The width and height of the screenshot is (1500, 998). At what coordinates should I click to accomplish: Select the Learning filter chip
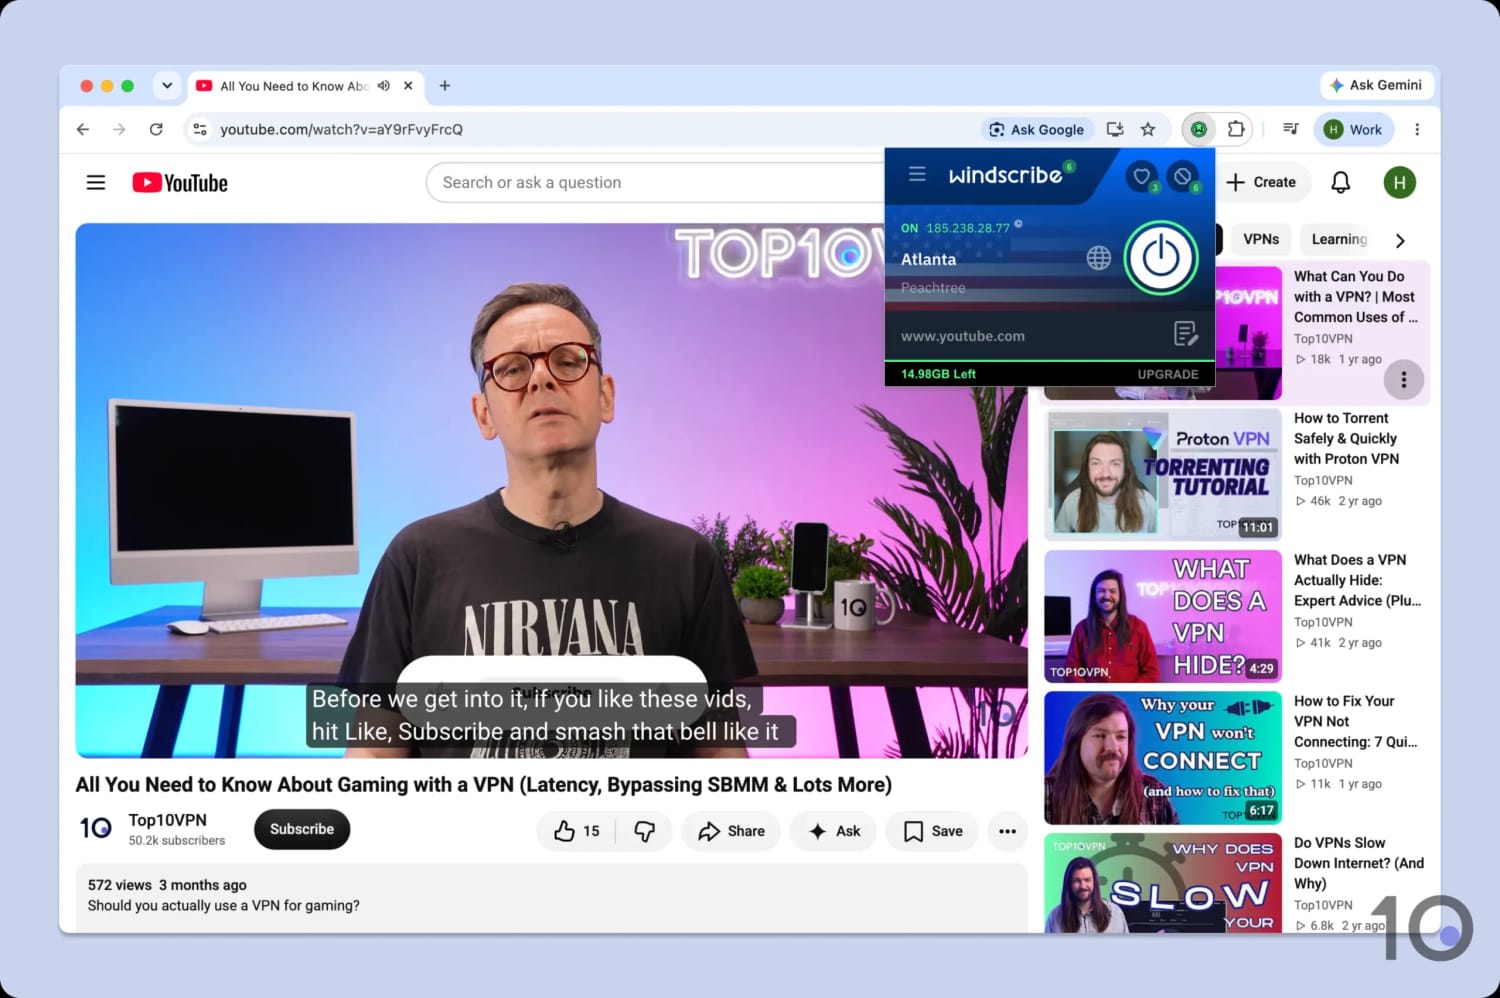pos(1338,239)
